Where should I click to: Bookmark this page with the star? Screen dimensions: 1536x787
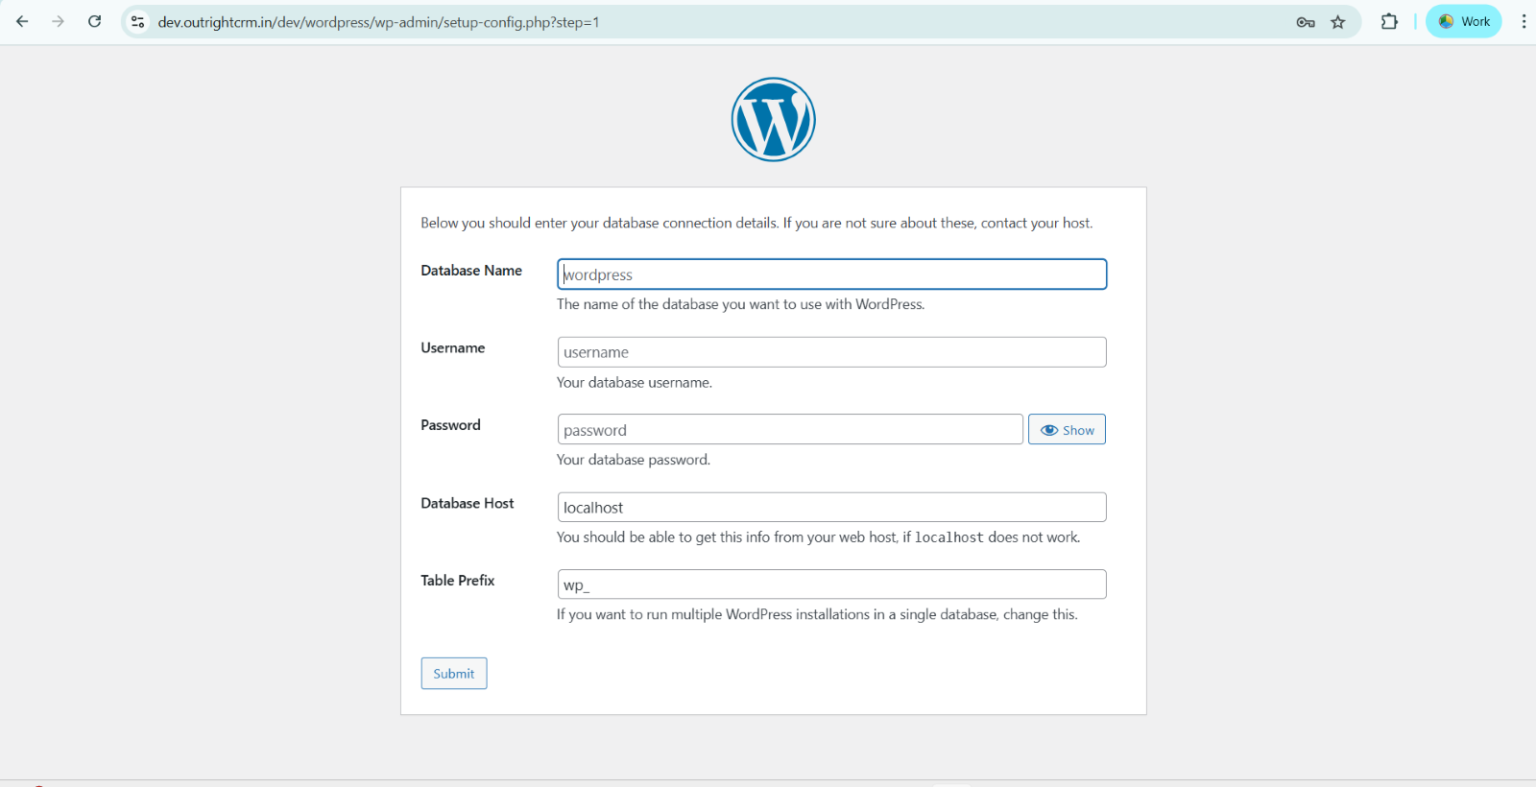point(1338,22)
